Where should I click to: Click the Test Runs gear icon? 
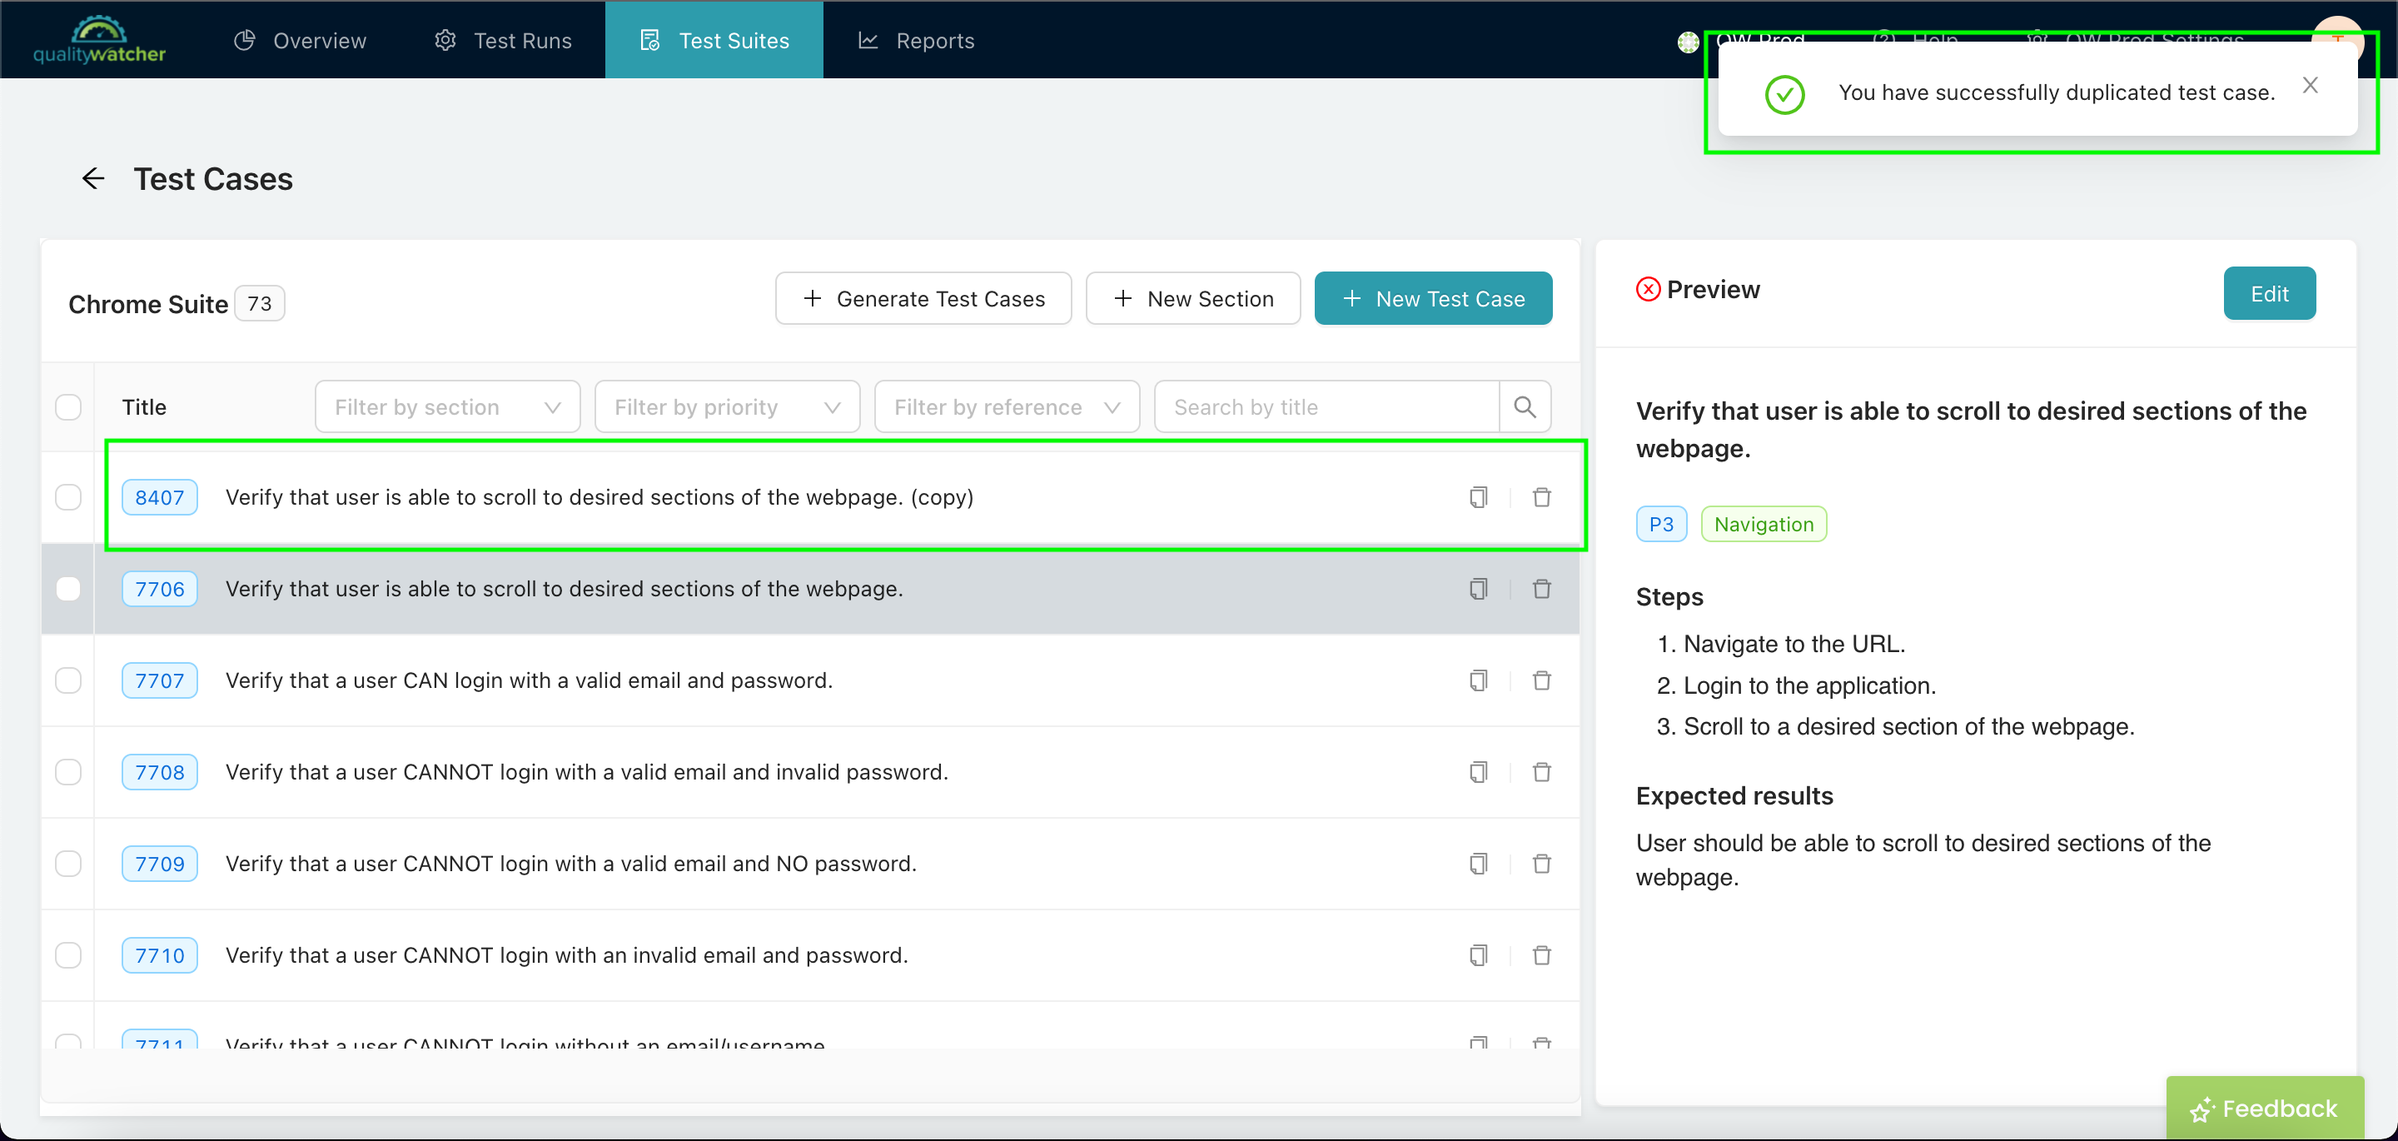pos(445,40)
